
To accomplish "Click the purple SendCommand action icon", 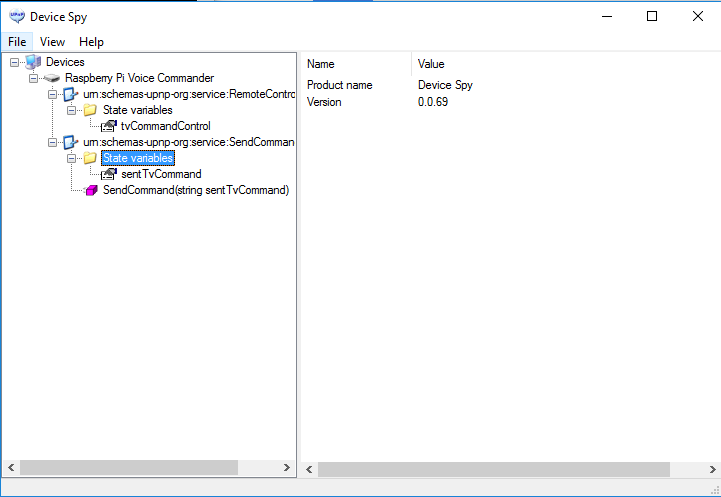I will pos(90,190).
